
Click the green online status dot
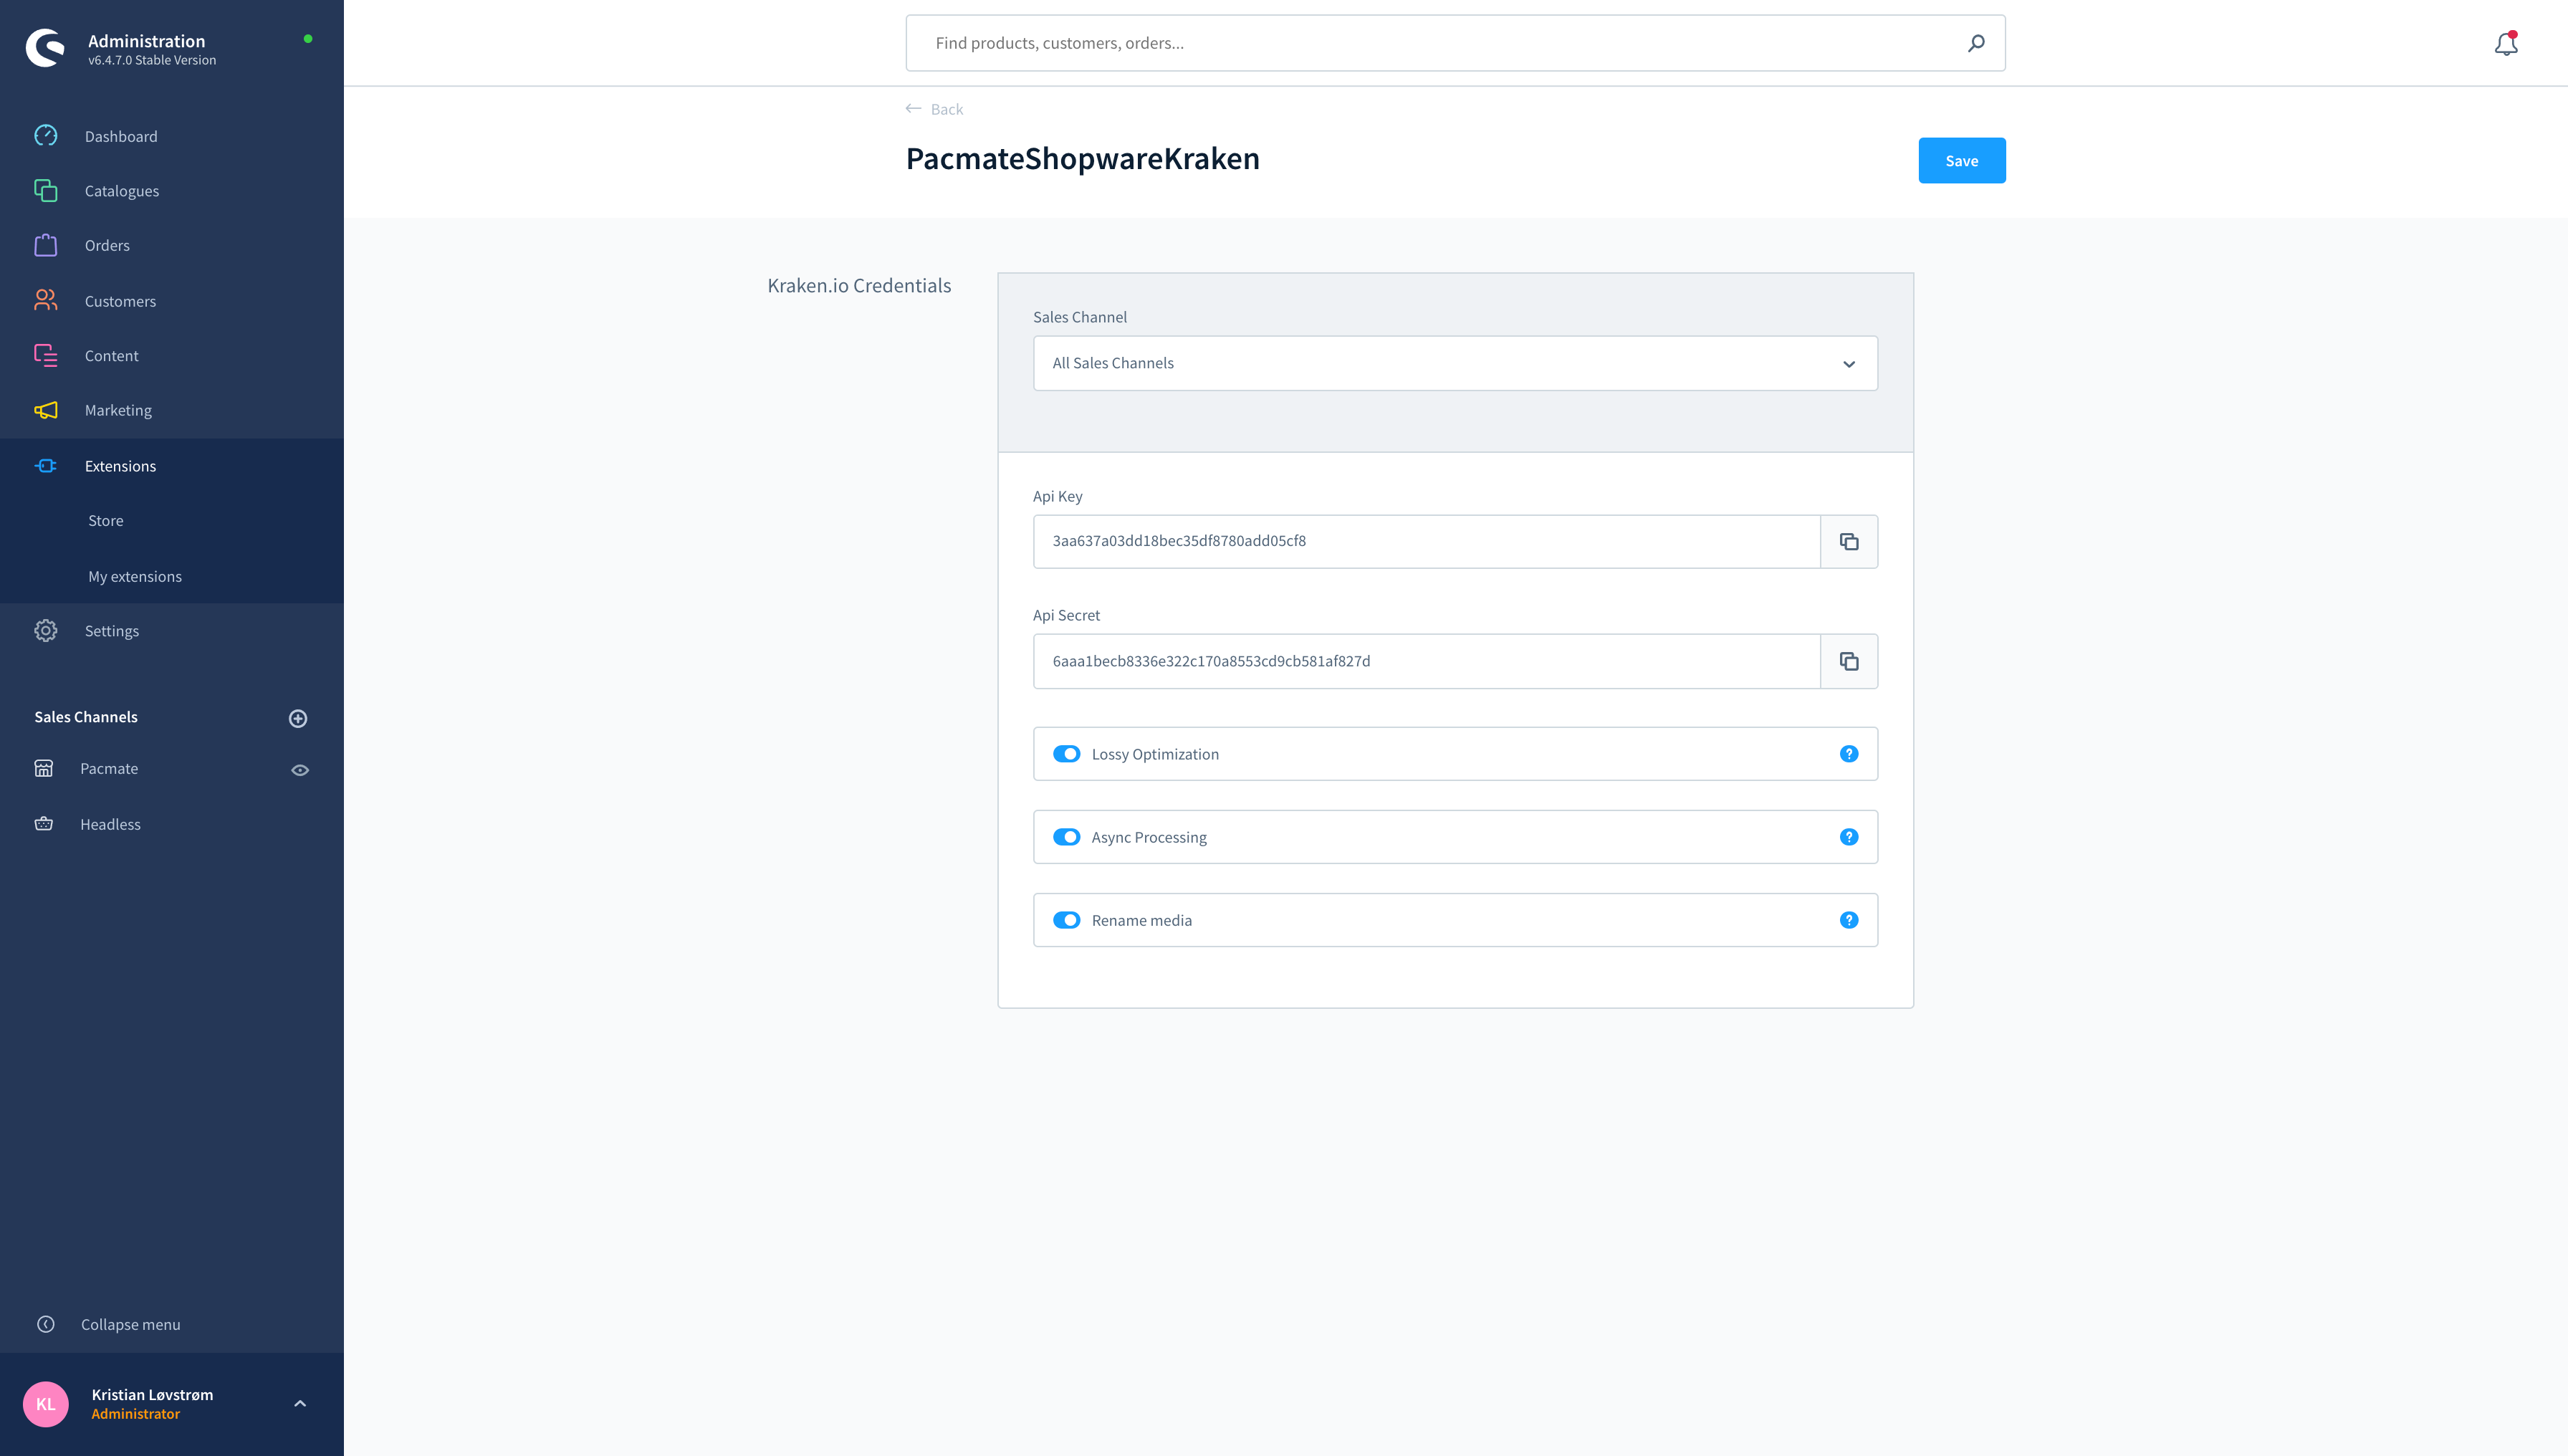pos(308,39)
